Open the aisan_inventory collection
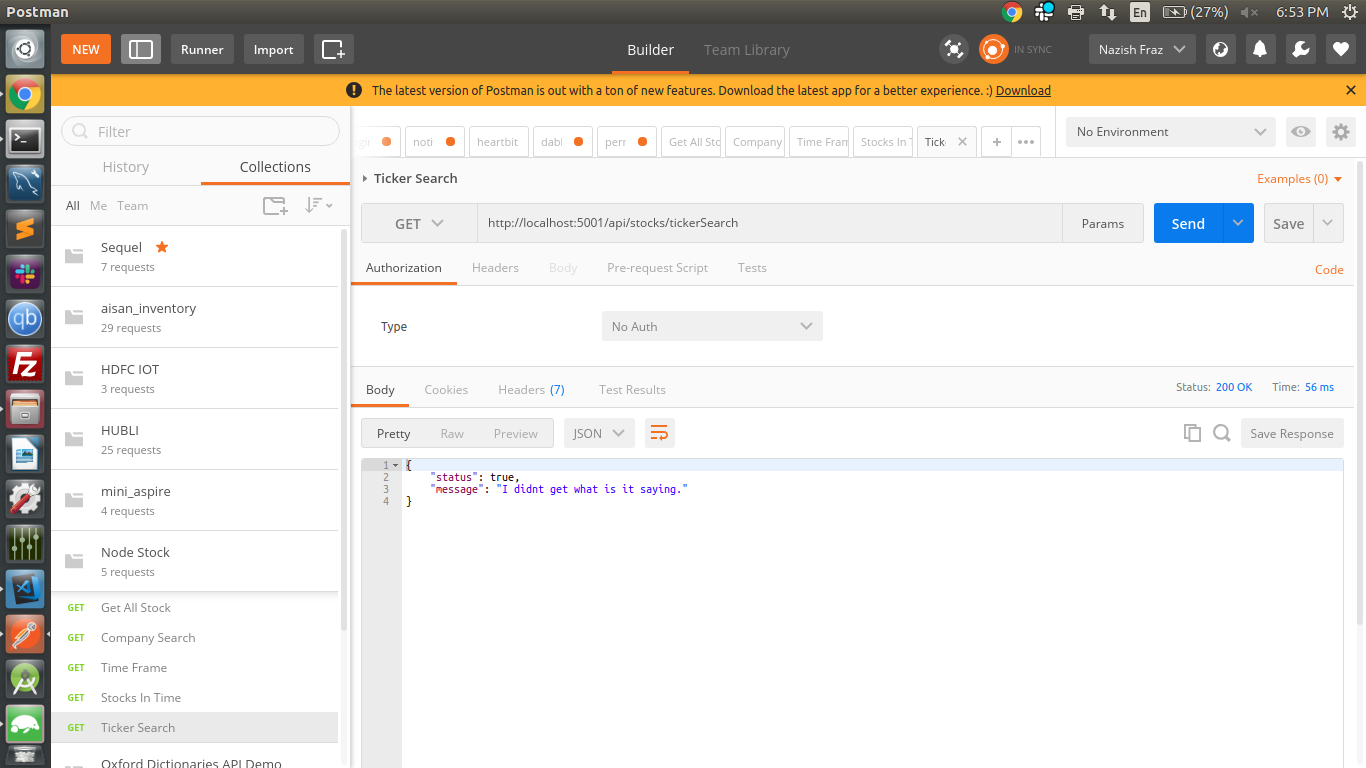 tap(195, 317)
